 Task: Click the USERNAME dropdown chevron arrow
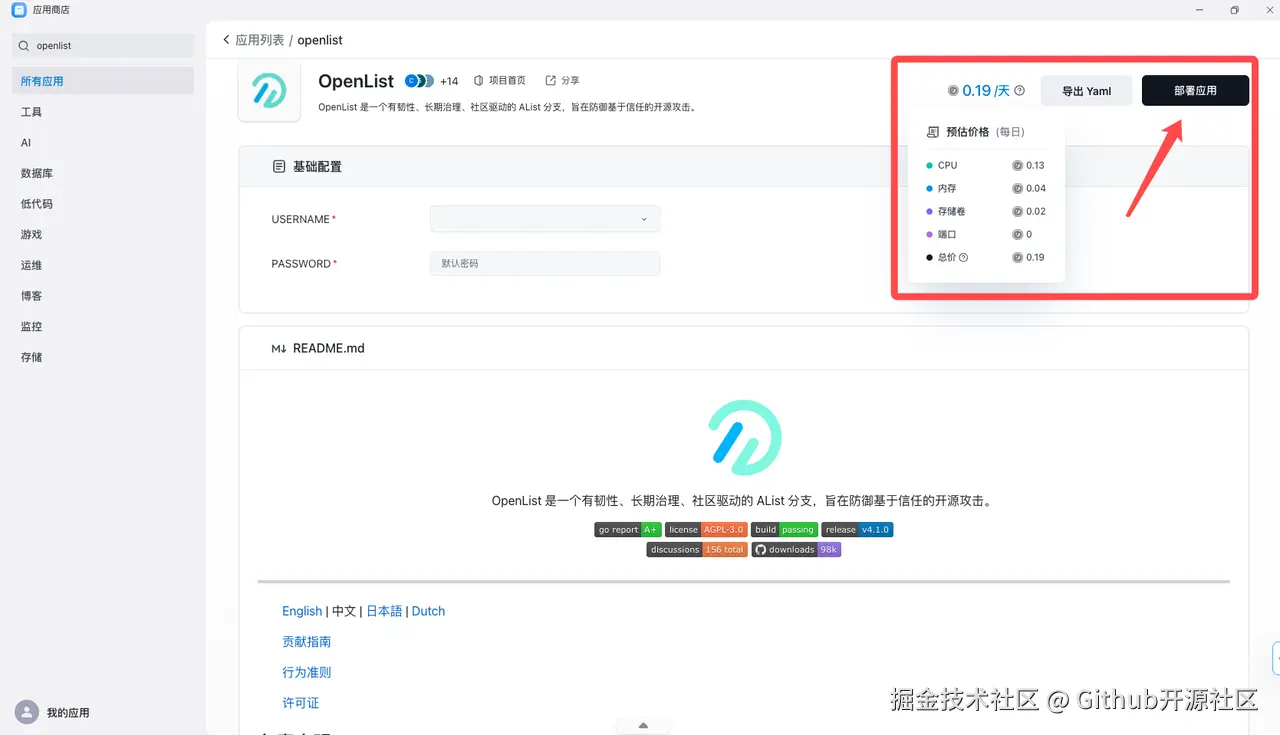tap(645, 219)
